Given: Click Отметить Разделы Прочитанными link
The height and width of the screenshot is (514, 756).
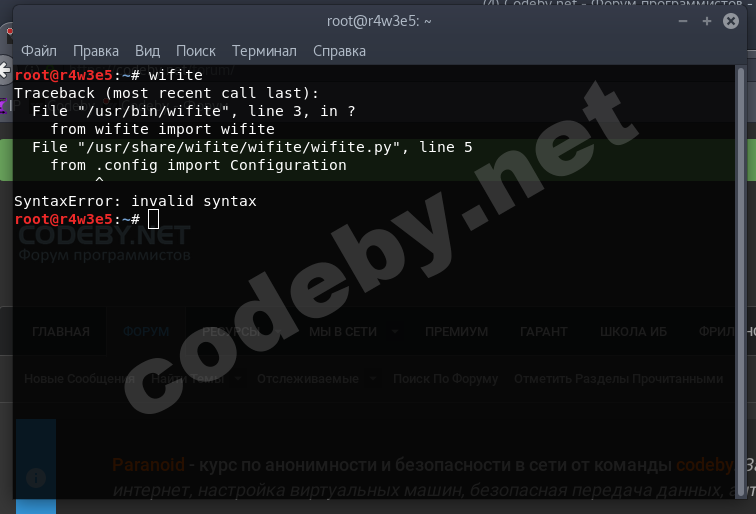Looking at the screenshot, I should (x=619, y=379).
